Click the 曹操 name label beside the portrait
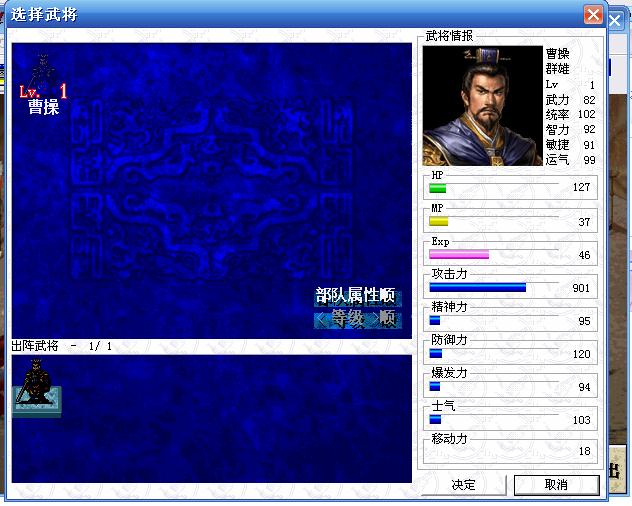This screenshot has height=506, width=632. (x=557, y=54)
